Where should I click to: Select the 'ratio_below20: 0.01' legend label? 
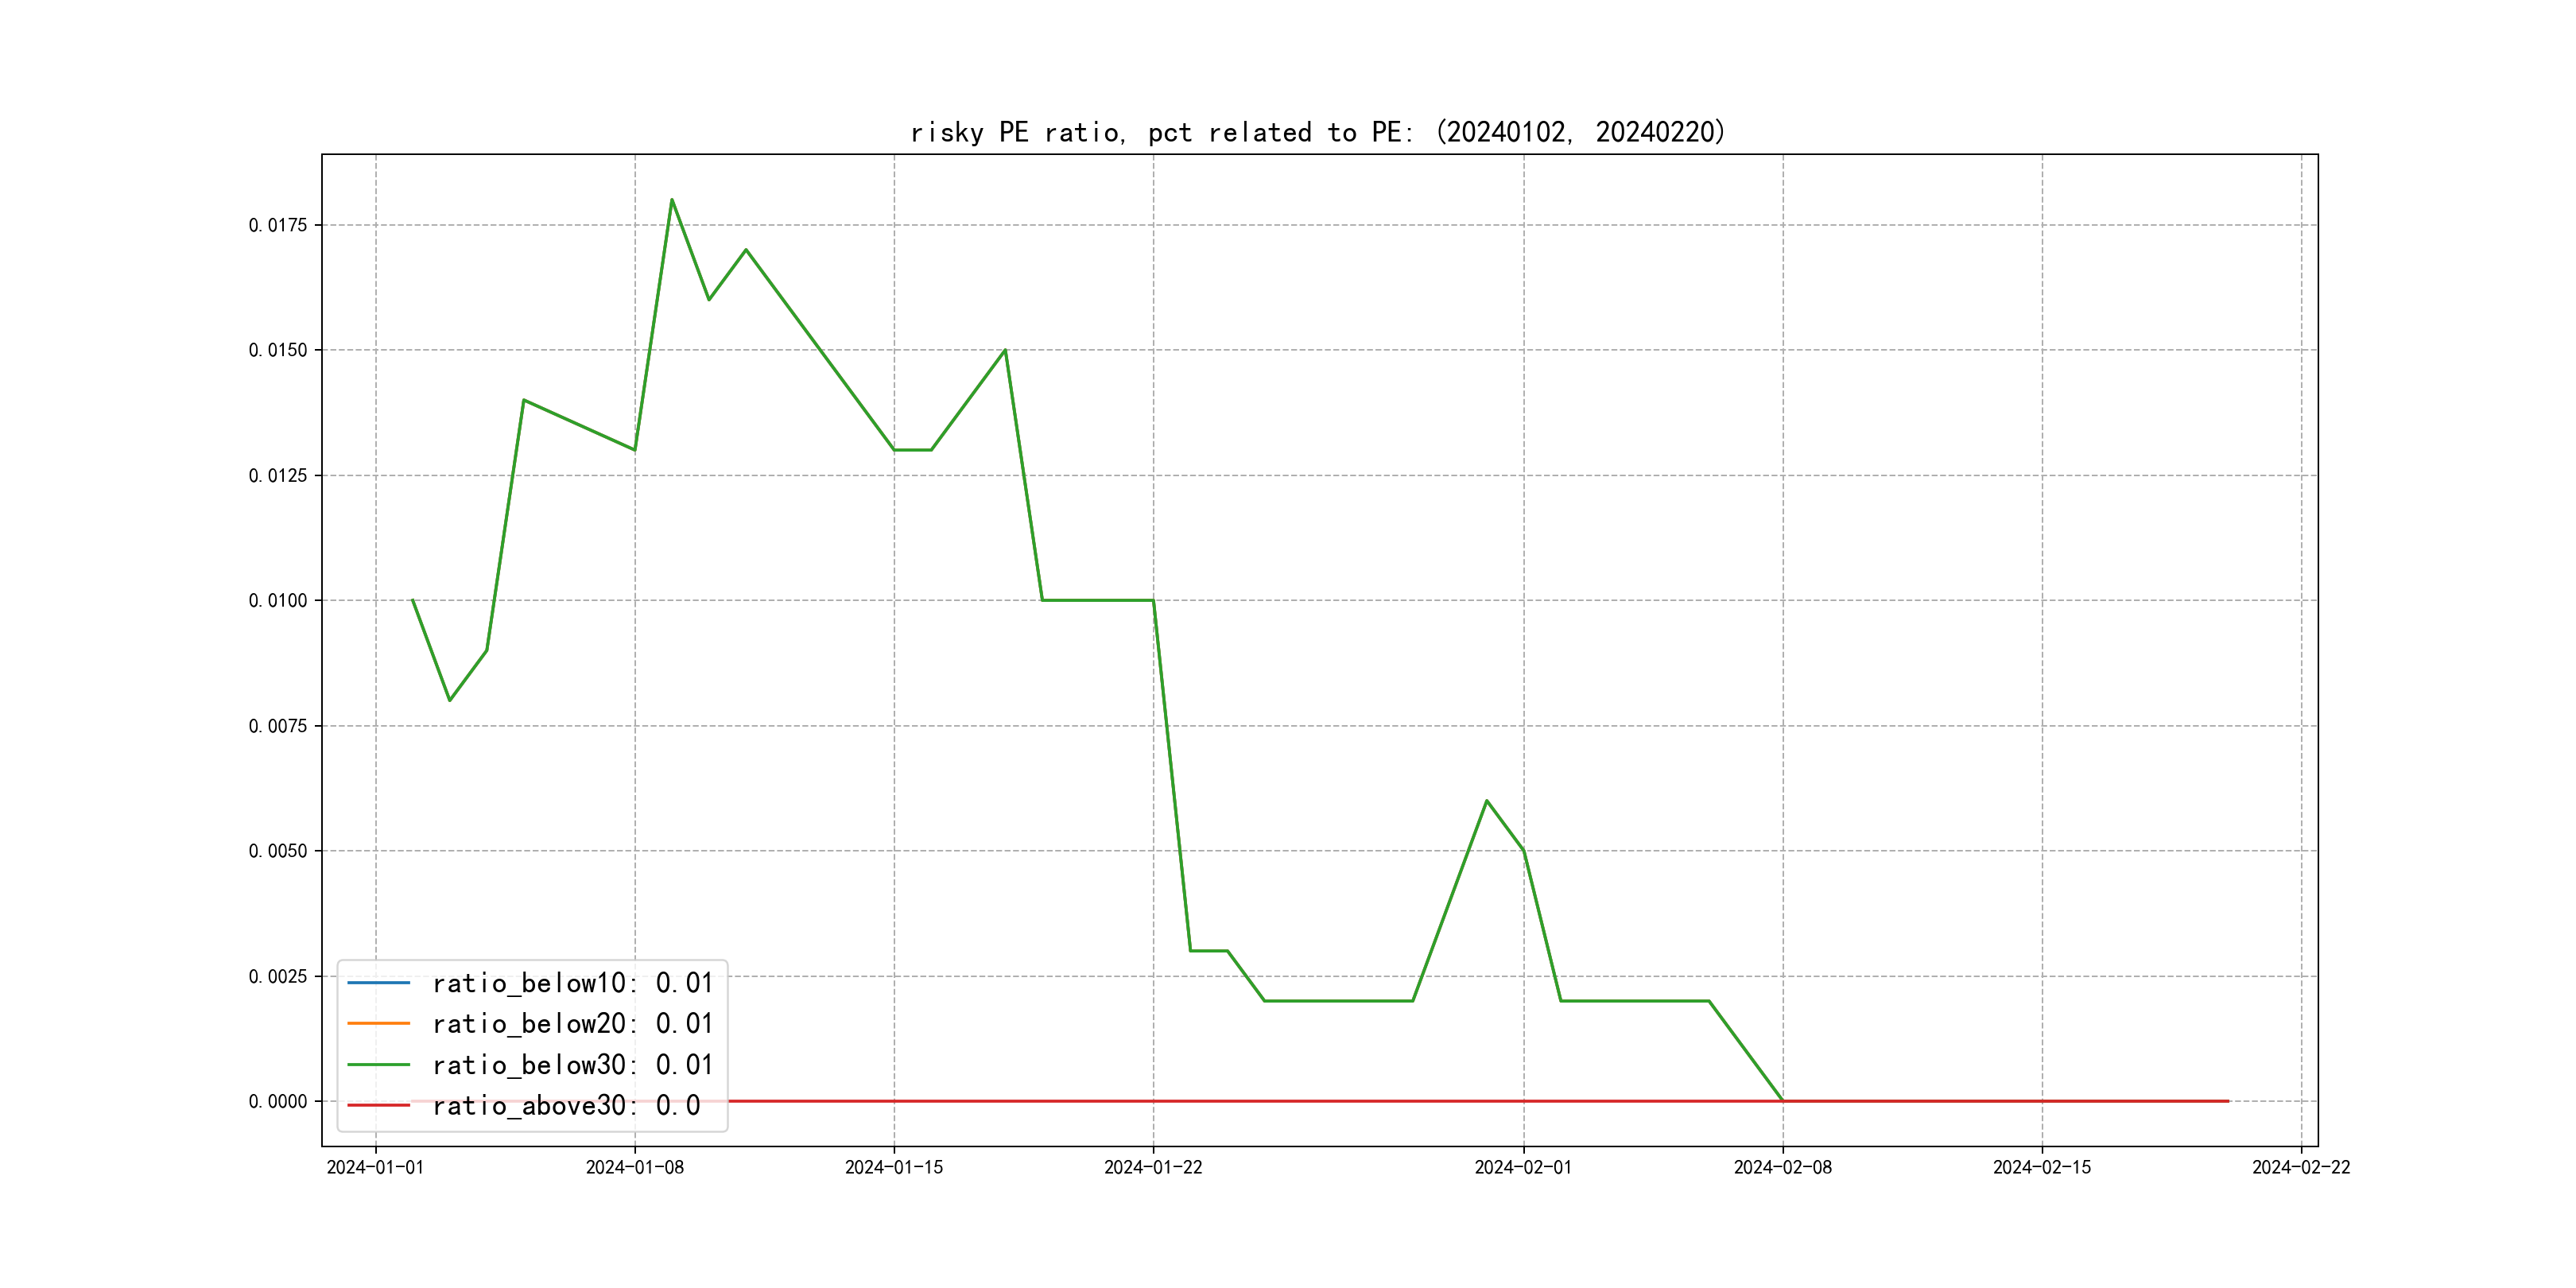coord(572,1024)
